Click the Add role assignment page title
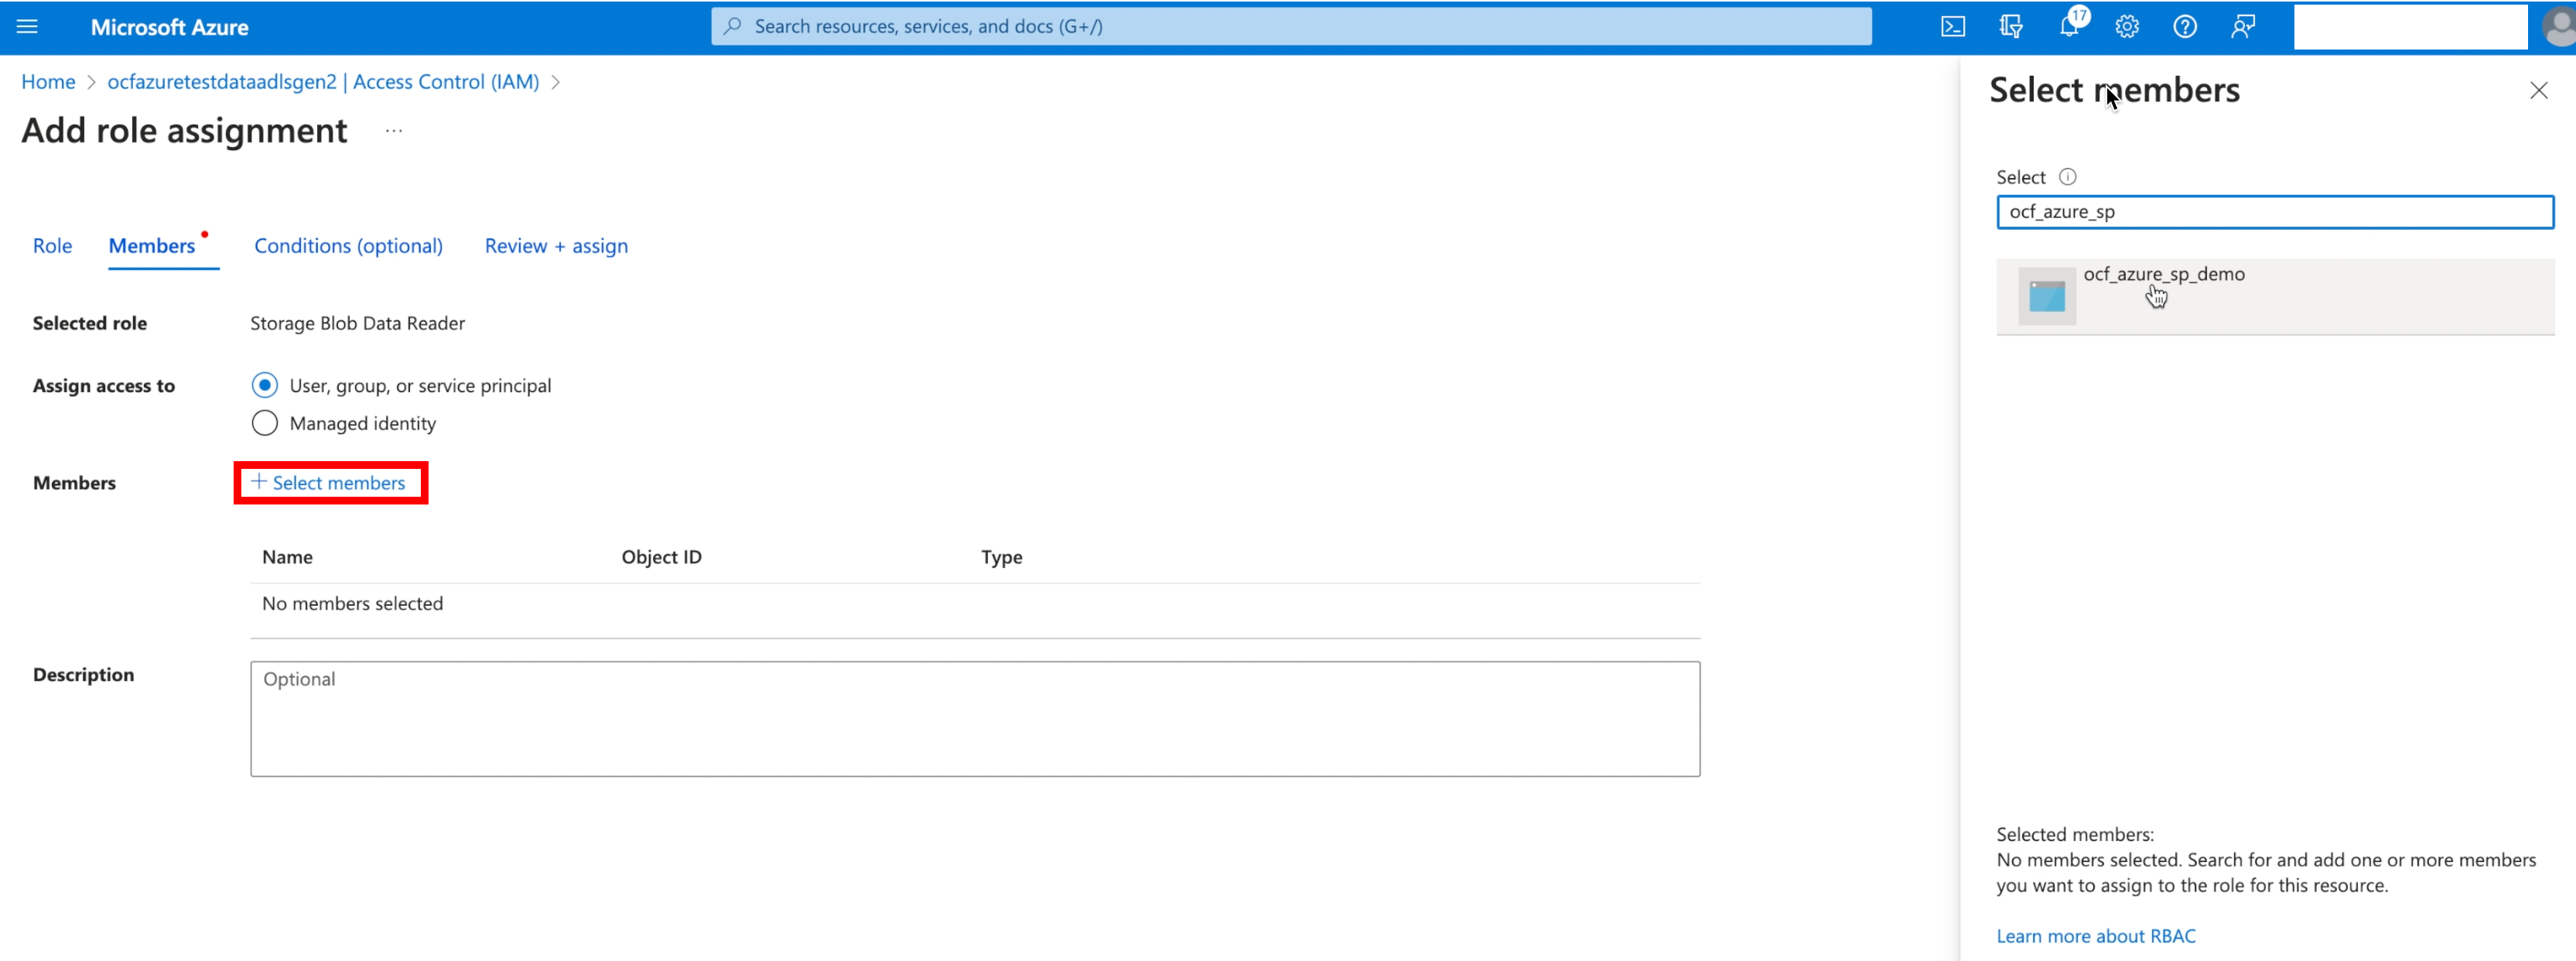 [184, 131]
